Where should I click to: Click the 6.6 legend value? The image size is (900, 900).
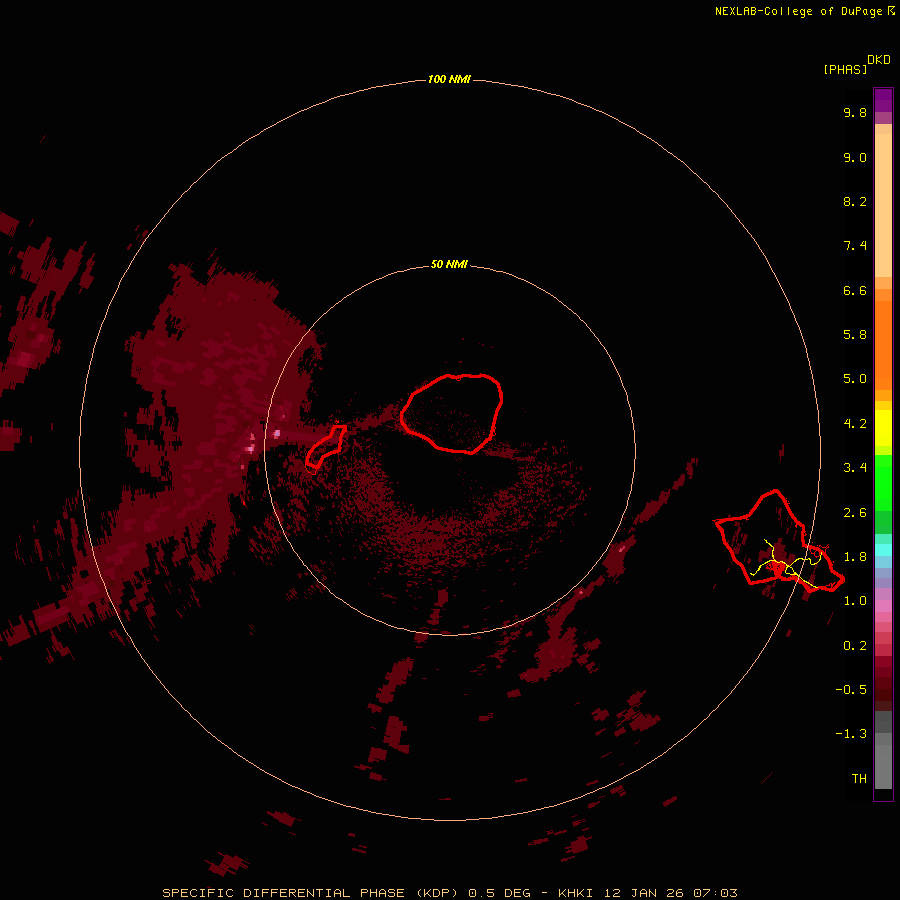855,290
